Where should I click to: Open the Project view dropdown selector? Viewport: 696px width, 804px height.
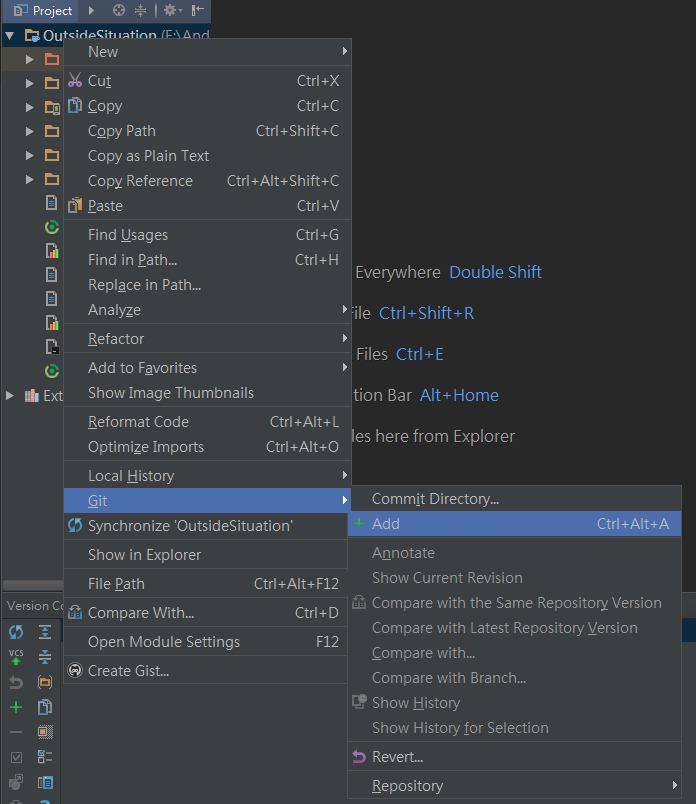pyautogui.click(x=44, y=10)
